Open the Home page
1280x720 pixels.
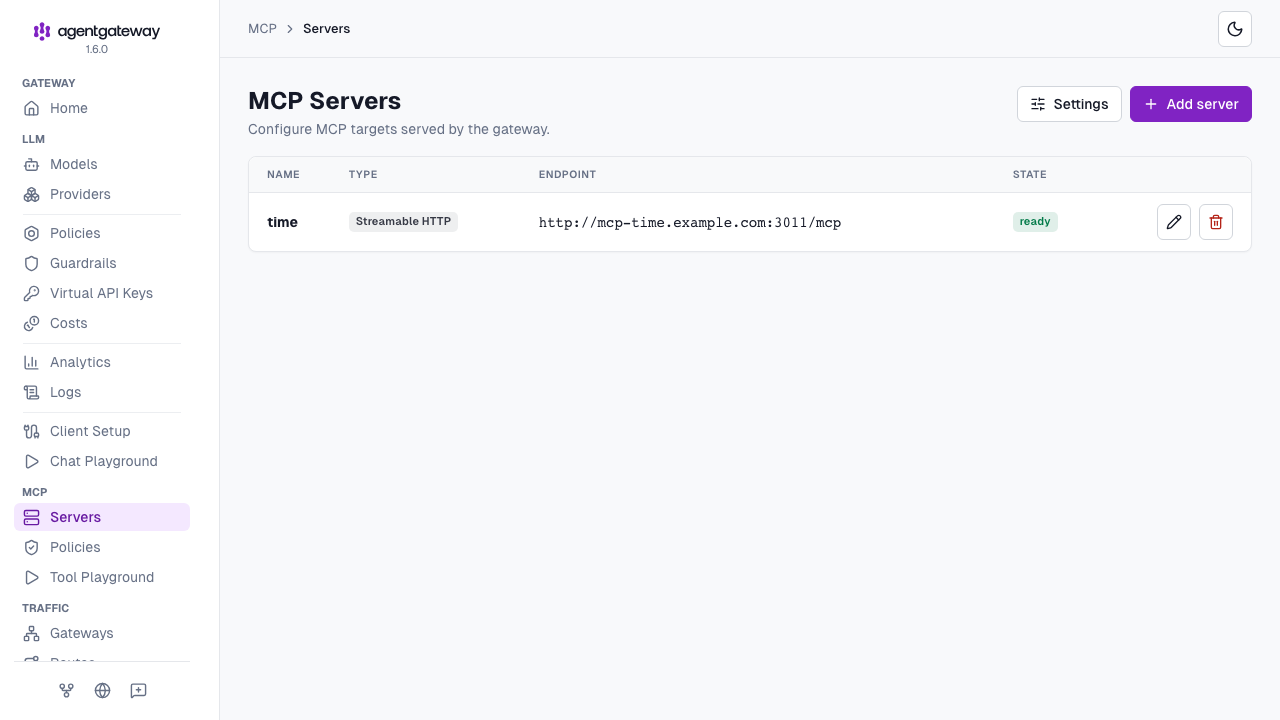pos(102,108)
